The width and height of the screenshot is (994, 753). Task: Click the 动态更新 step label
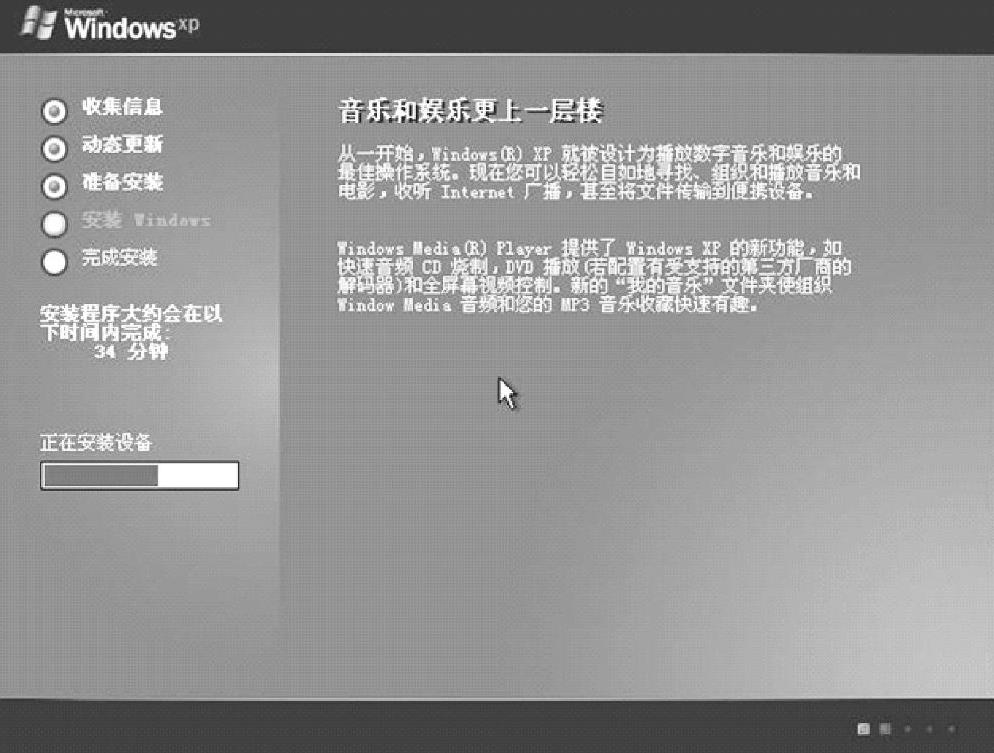[122, 145]
